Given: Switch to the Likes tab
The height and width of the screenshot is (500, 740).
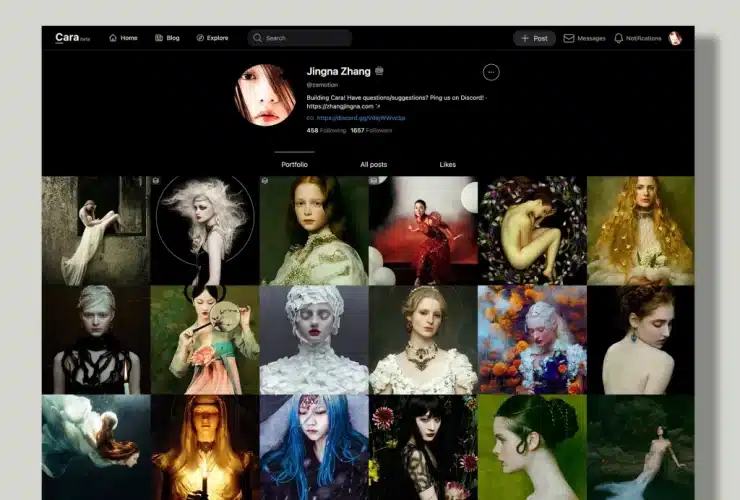Looking at the screenshot, I should point(447,164).
